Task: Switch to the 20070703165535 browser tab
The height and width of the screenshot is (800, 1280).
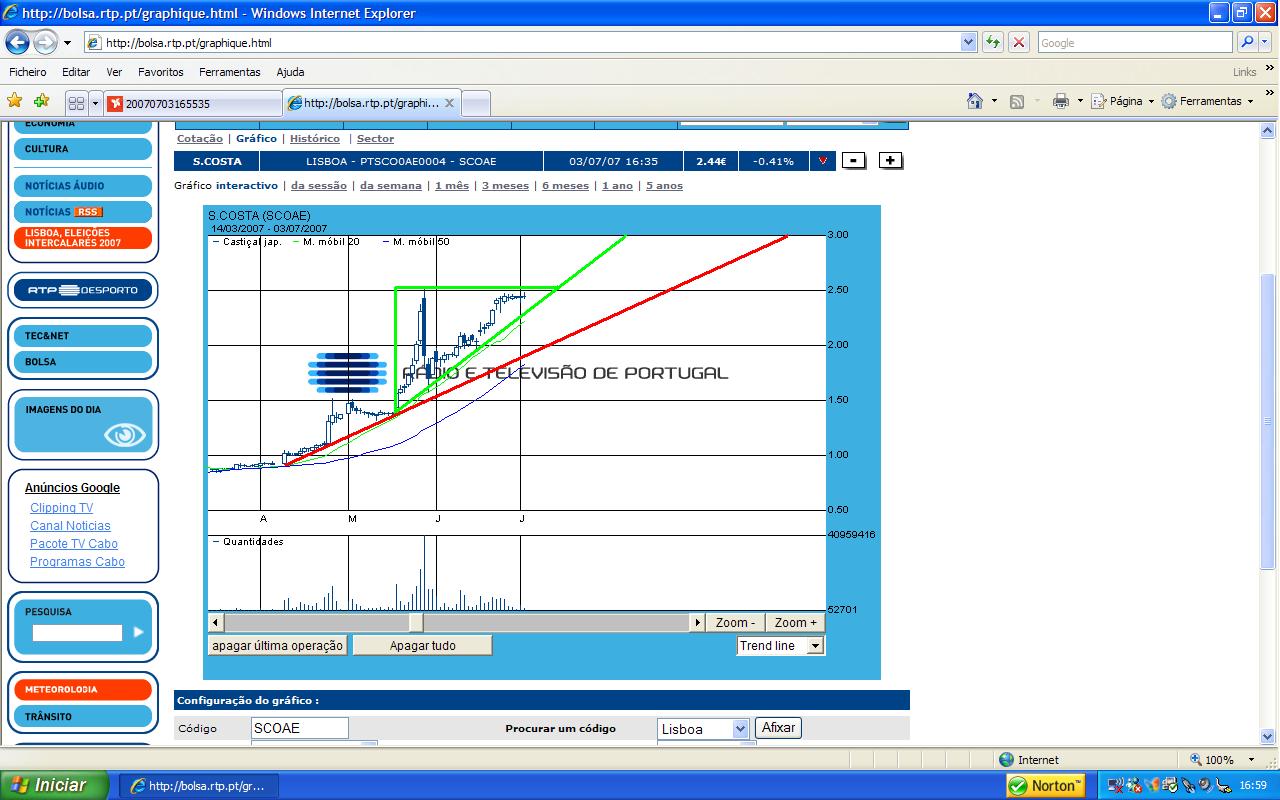Action: pyautogui.click(x=194, y=103)
